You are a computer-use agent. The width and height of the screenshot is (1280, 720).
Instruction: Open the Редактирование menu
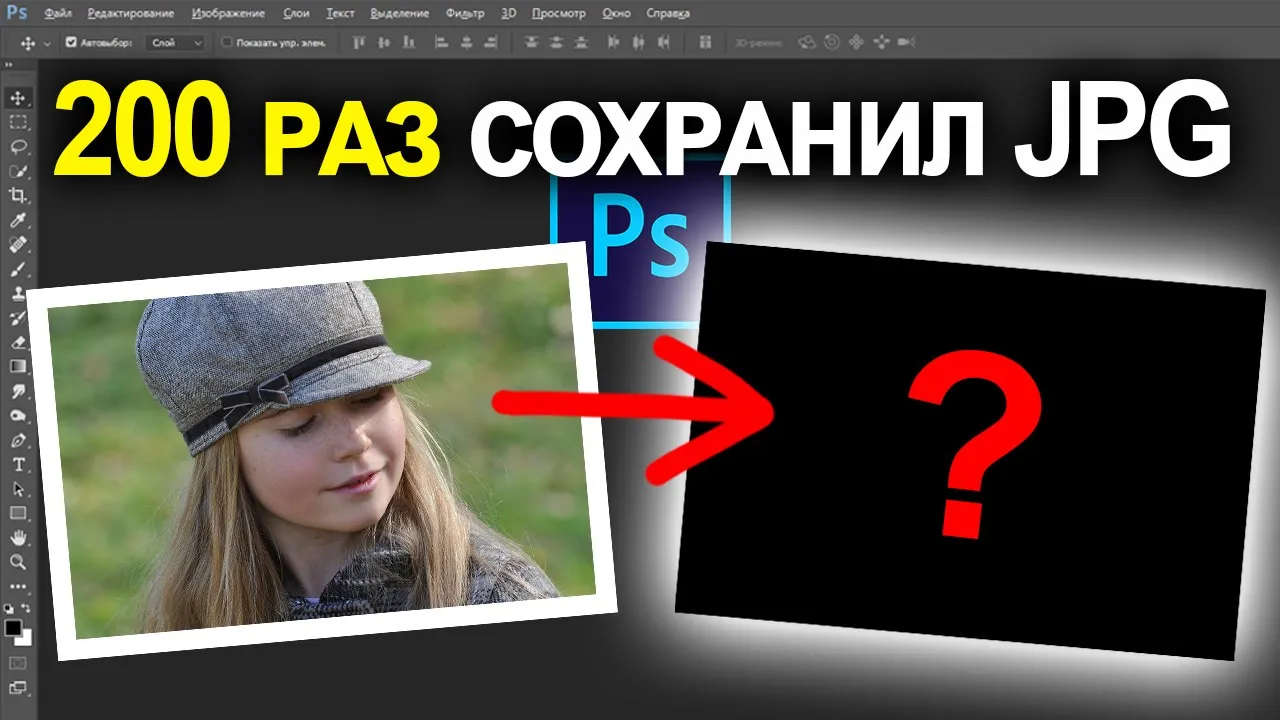(x=130, y=14)
